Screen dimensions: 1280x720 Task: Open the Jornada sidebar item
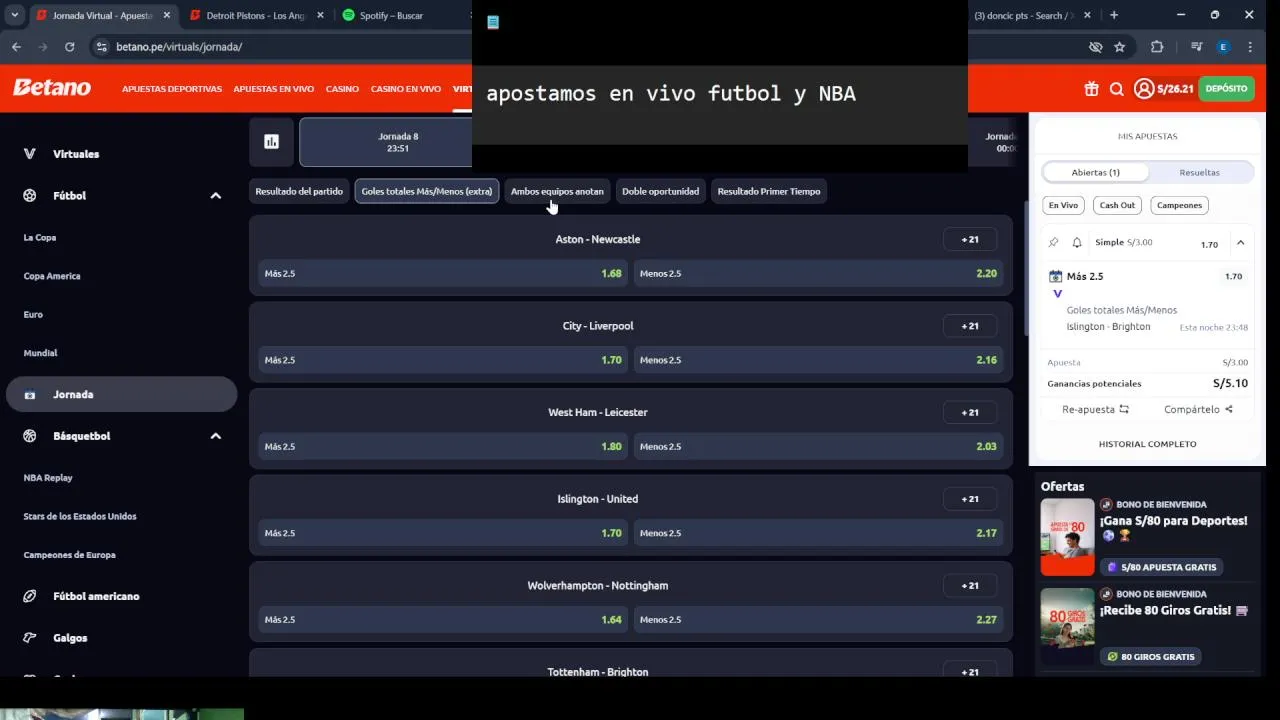pyautogui.click(x=122, y=394)
